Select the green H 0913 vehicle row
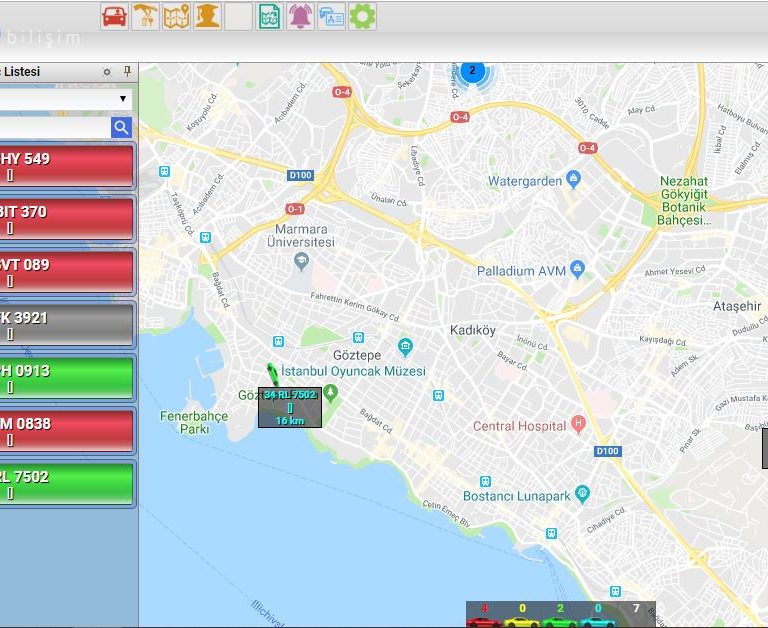Image resolution: width=768 pixels, height=628 pixels. [x=66, y=378]
